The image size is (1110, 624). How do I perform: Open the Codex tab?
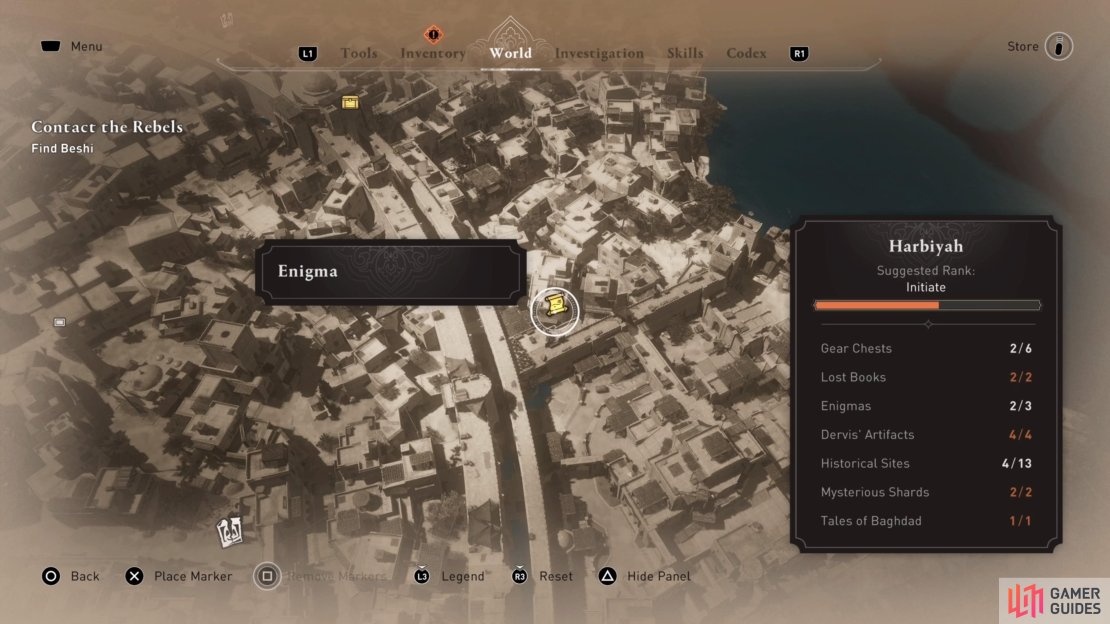tap(746, 53)
